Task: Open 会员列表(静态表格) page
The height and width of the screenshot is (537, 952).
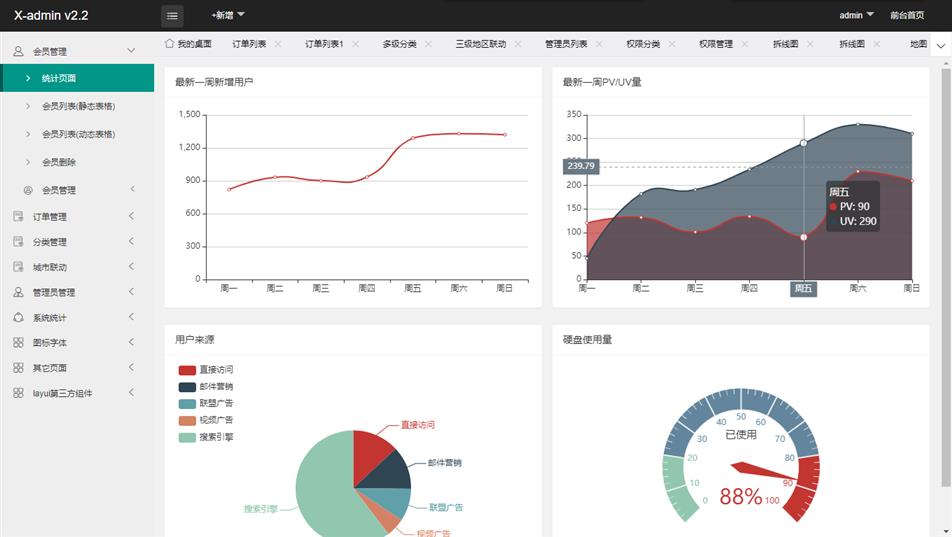Action: pyautogui.click(x=78, y=106)
